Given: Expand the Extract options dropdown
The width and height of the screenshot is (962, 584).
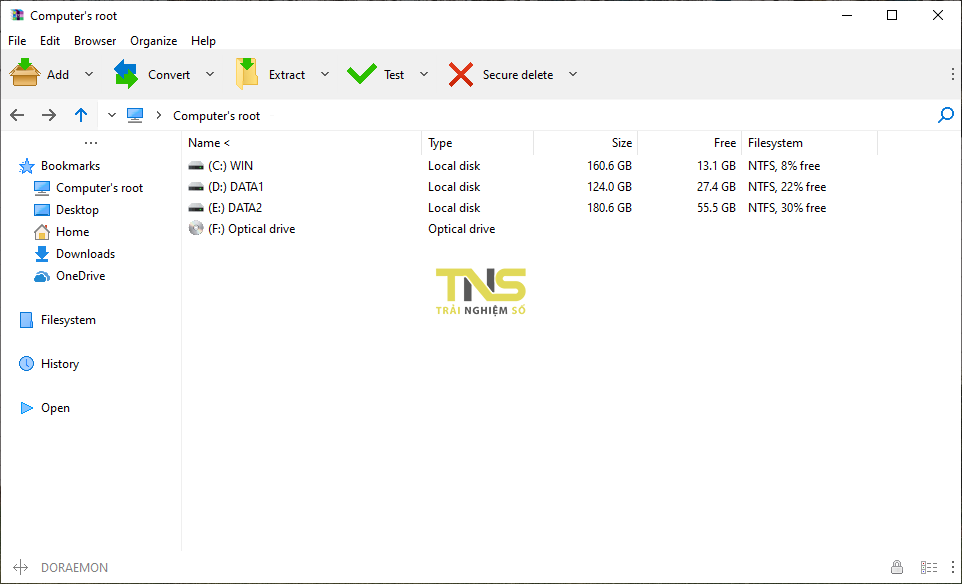Looking at the screenshot, I should pyautogui.click(x=324, y=73).
